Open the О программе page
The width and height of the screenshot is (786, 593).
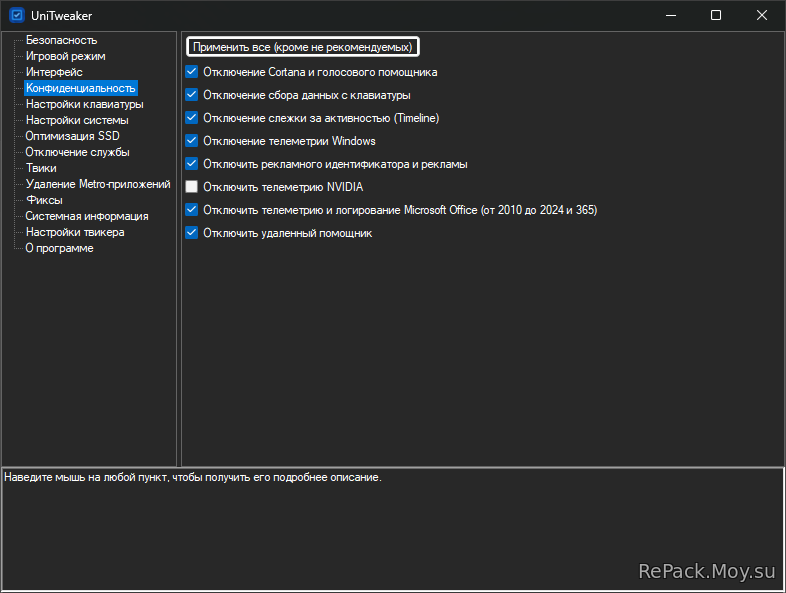[x=60, y=248]
